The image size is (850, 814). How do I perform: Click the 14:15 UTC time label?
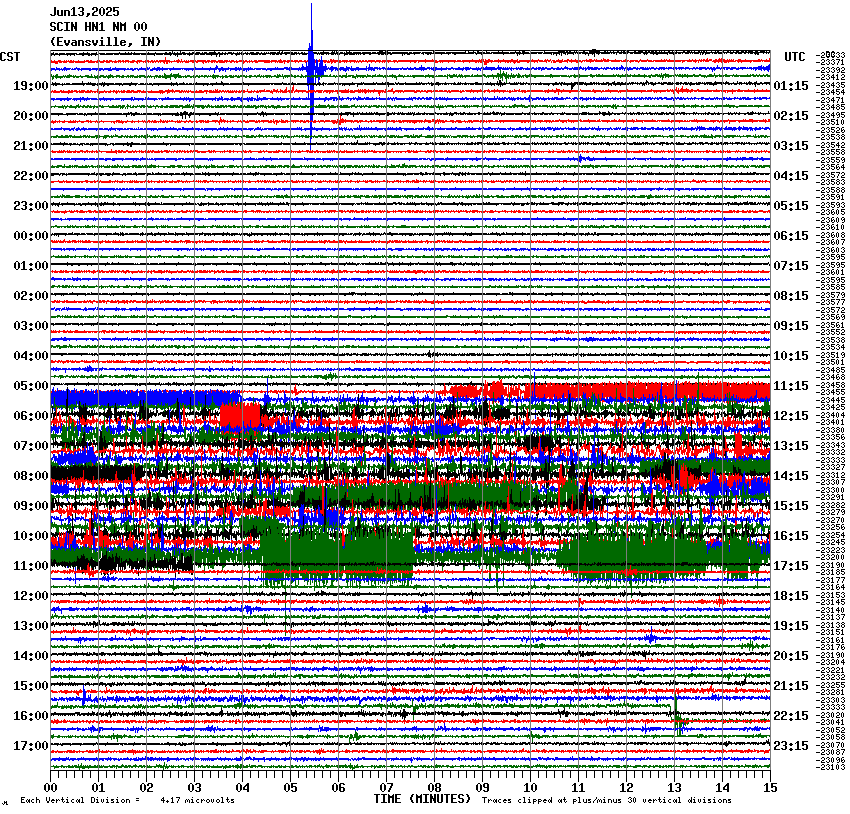pyautogui.click(x=791, y=476)
